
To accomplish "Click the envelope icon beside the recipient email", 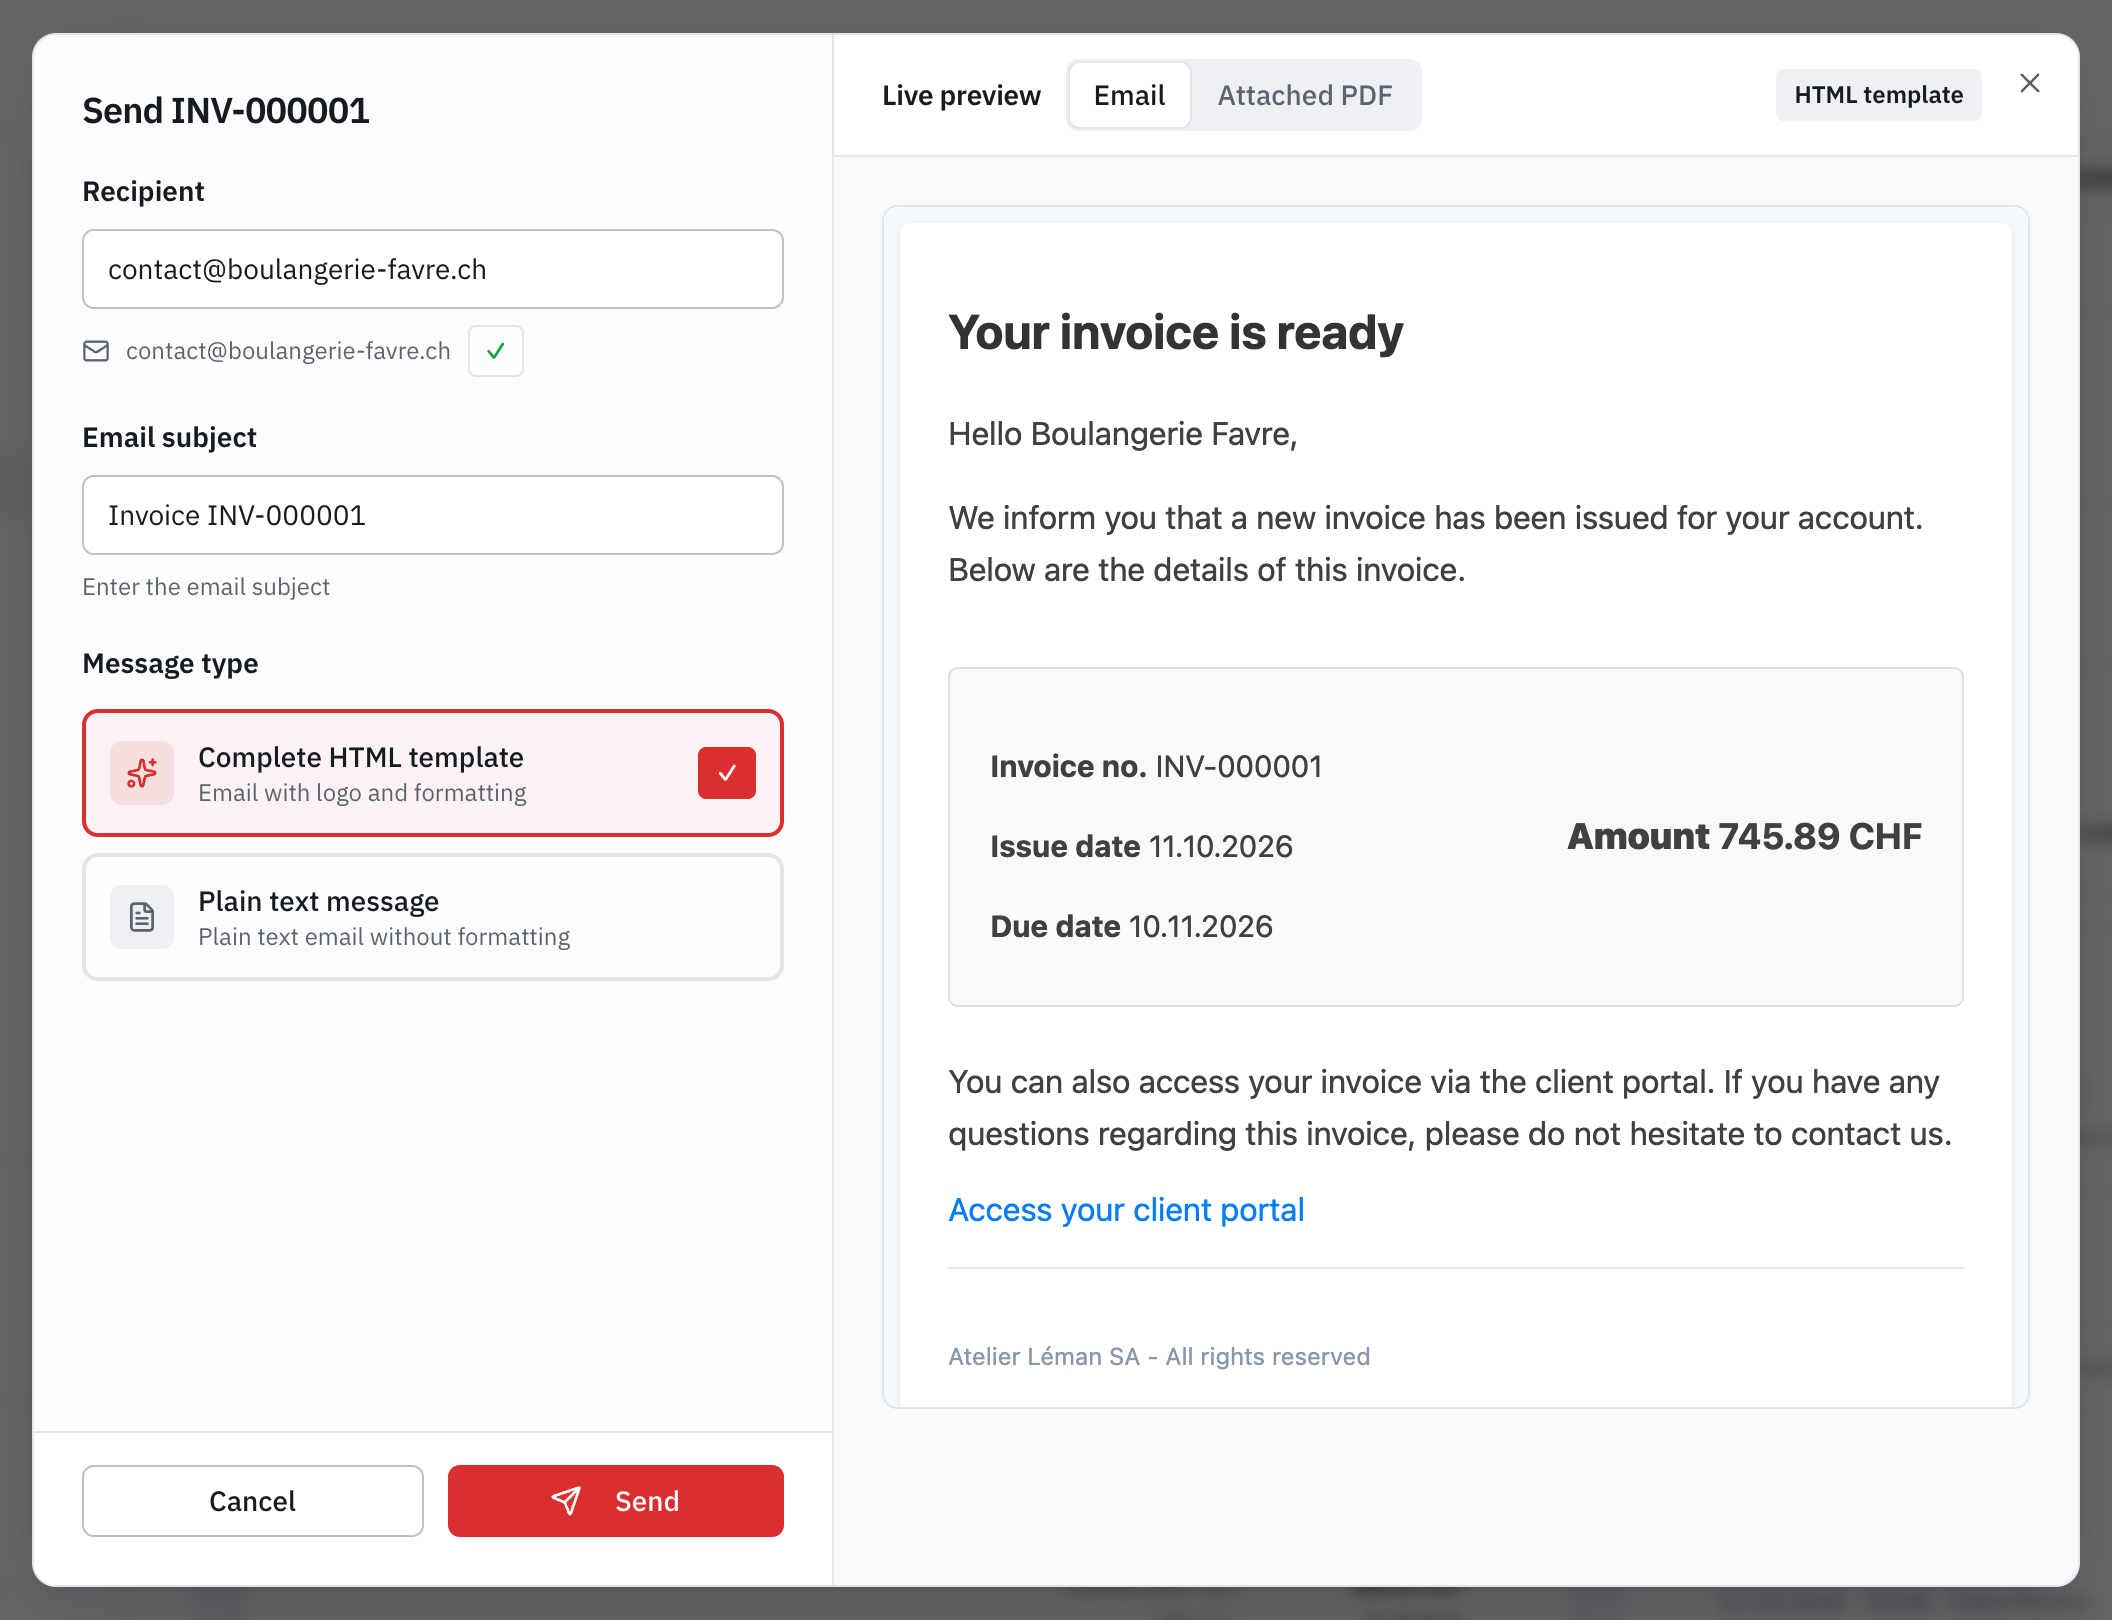I will pos(96,351).
